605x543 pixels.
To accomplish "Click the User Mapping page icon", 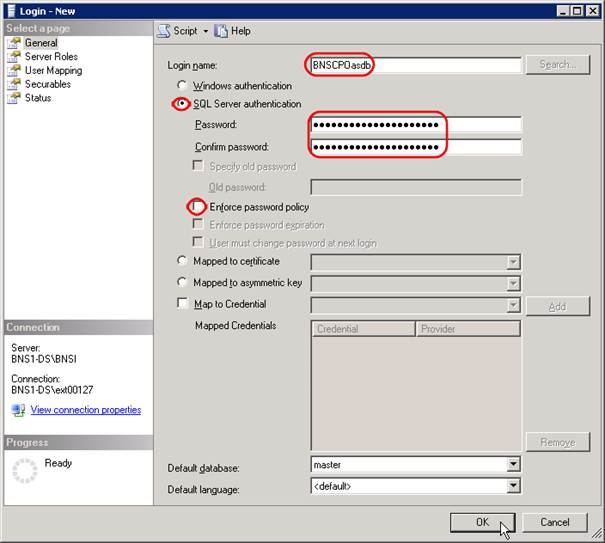I will [14, 71].
